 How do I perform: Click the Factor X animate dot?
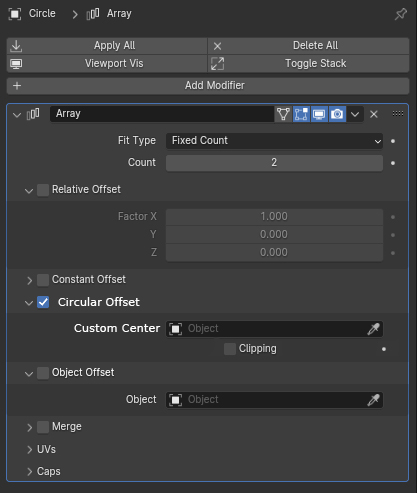tap(393, 217)
